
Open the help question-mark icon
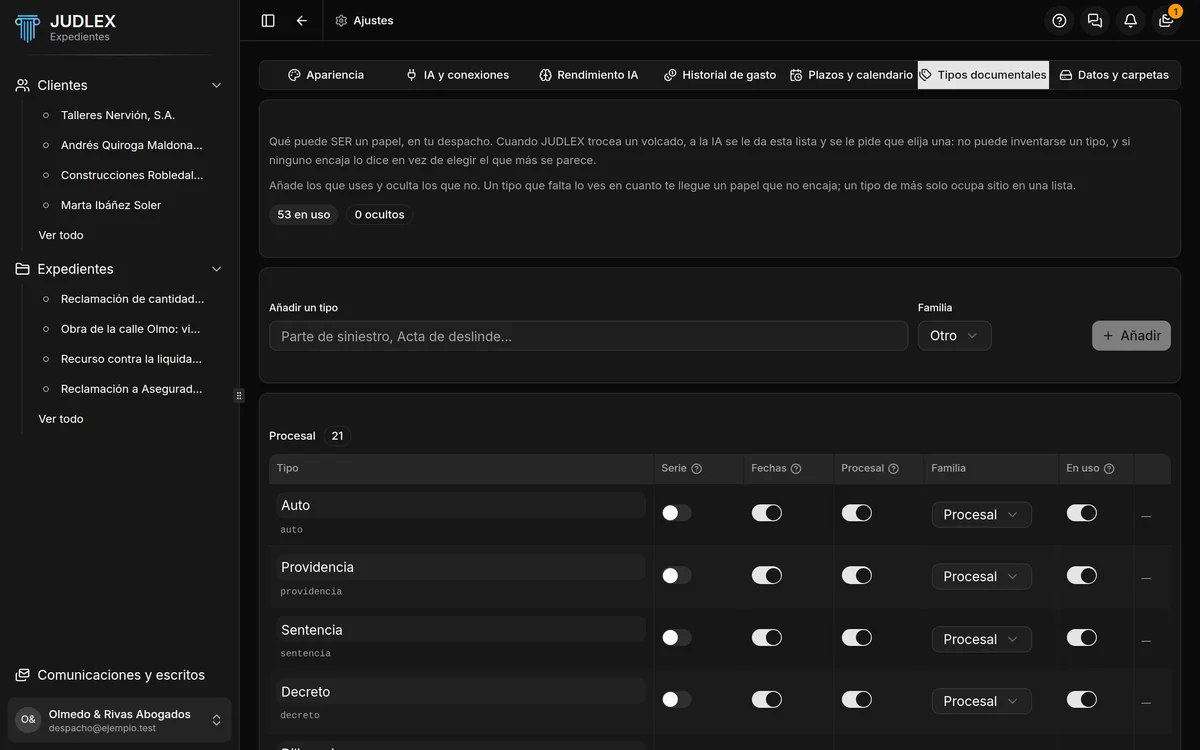(1059, 20)
